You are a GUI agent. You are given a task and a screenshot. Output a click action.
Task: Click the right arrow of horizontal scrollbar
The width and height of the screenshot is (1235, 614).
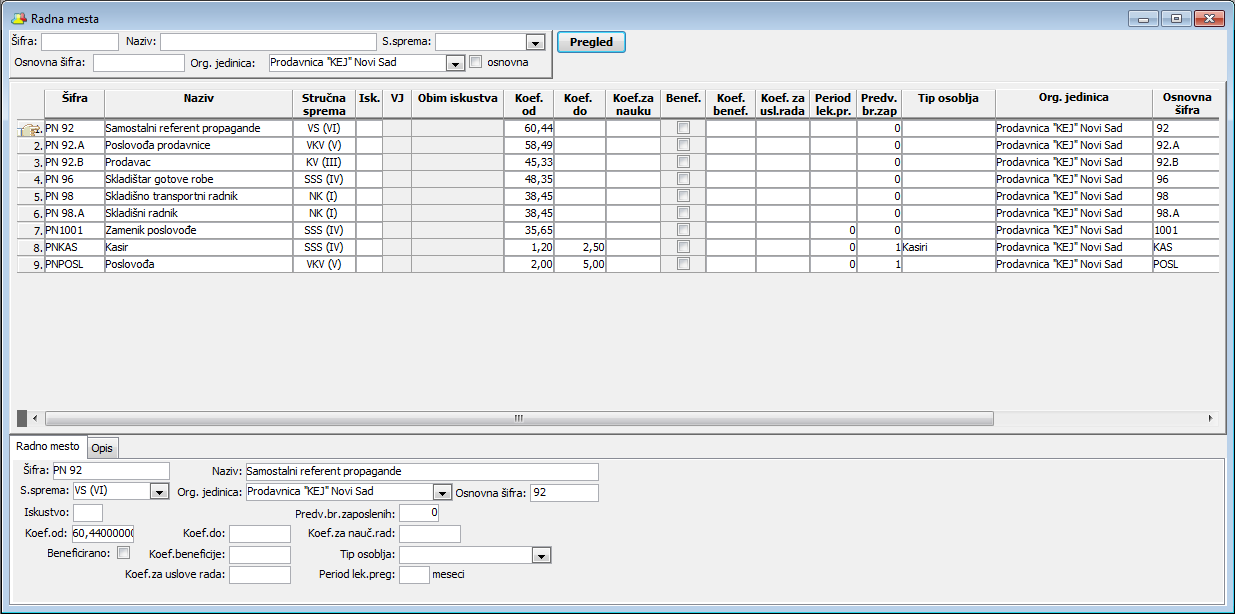coord(1209,418)
